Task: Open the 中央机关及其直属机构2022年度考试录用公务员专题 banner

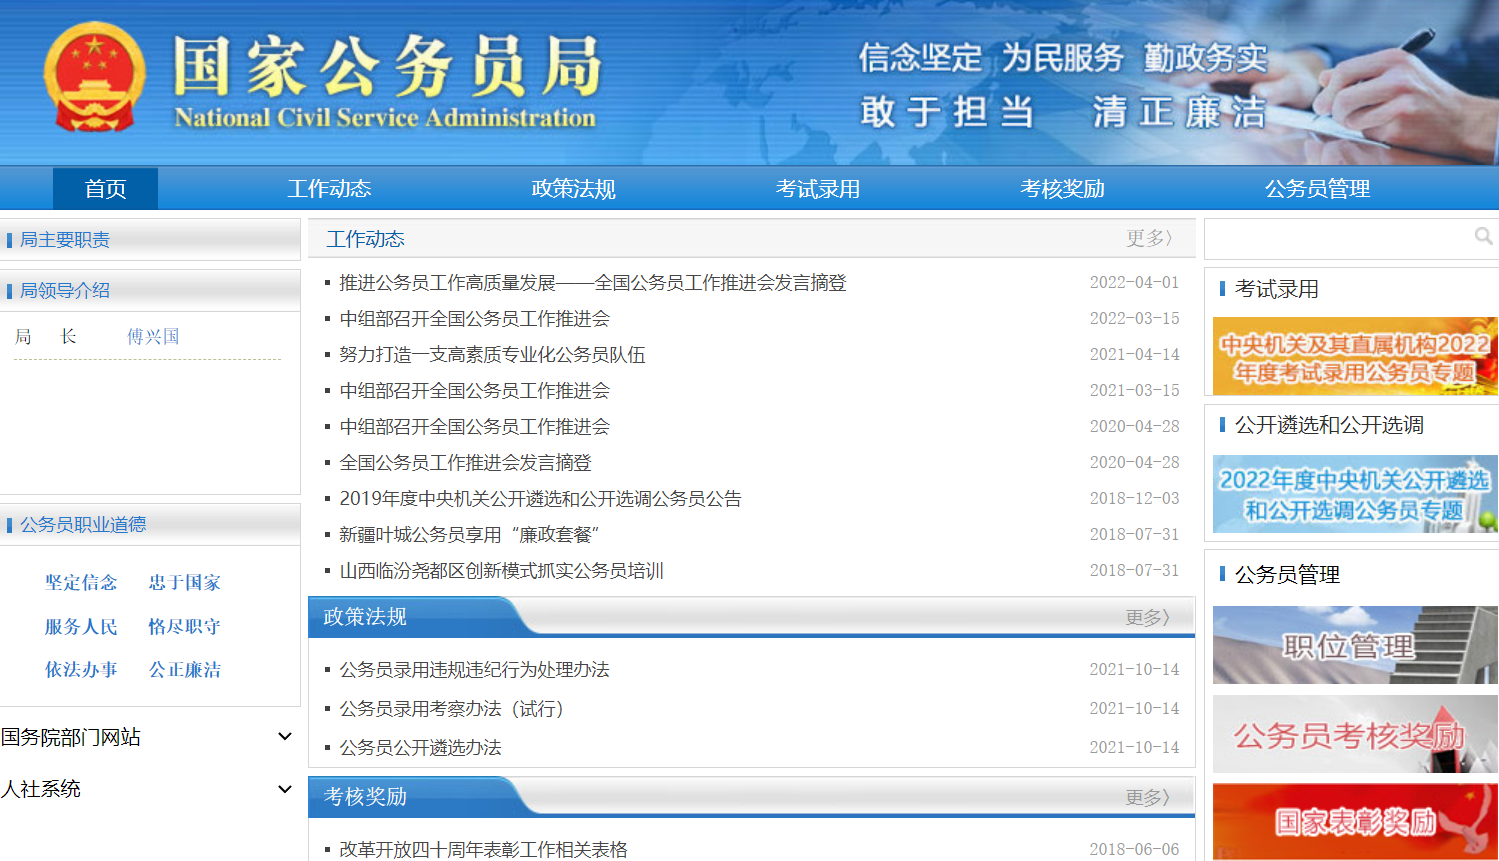Action: [x=1353, y=356]
